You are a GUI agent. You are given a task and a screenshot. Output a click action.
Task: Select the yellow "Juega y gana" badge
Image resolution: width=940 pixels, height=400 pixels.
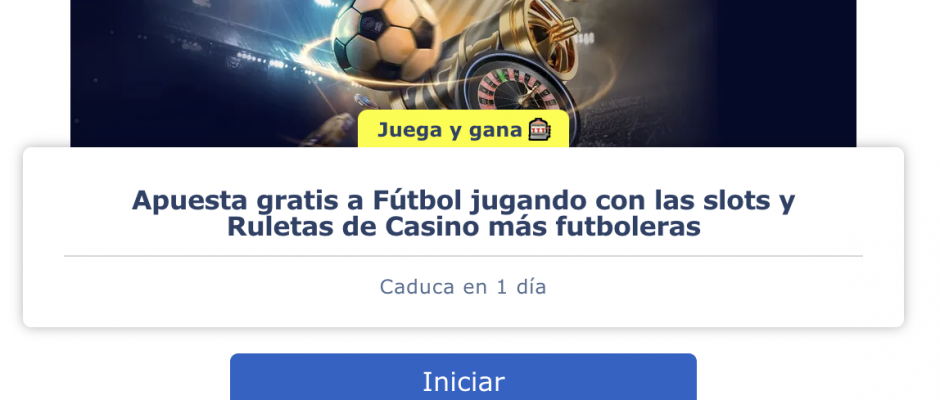point(463,129)
